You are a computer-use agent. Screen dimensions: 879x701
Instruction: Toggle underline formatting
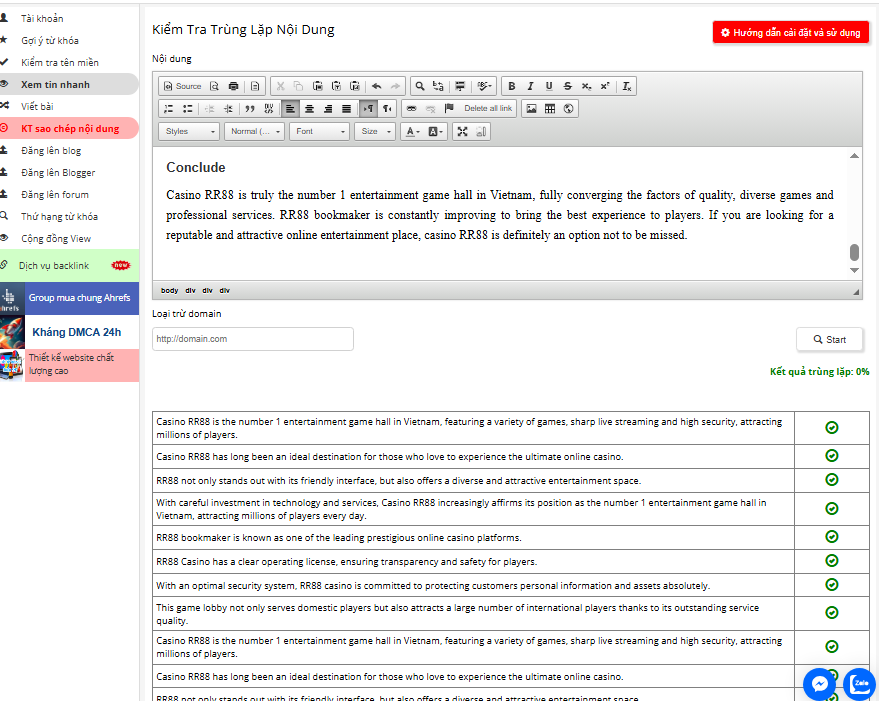click(x=549, y=86)
